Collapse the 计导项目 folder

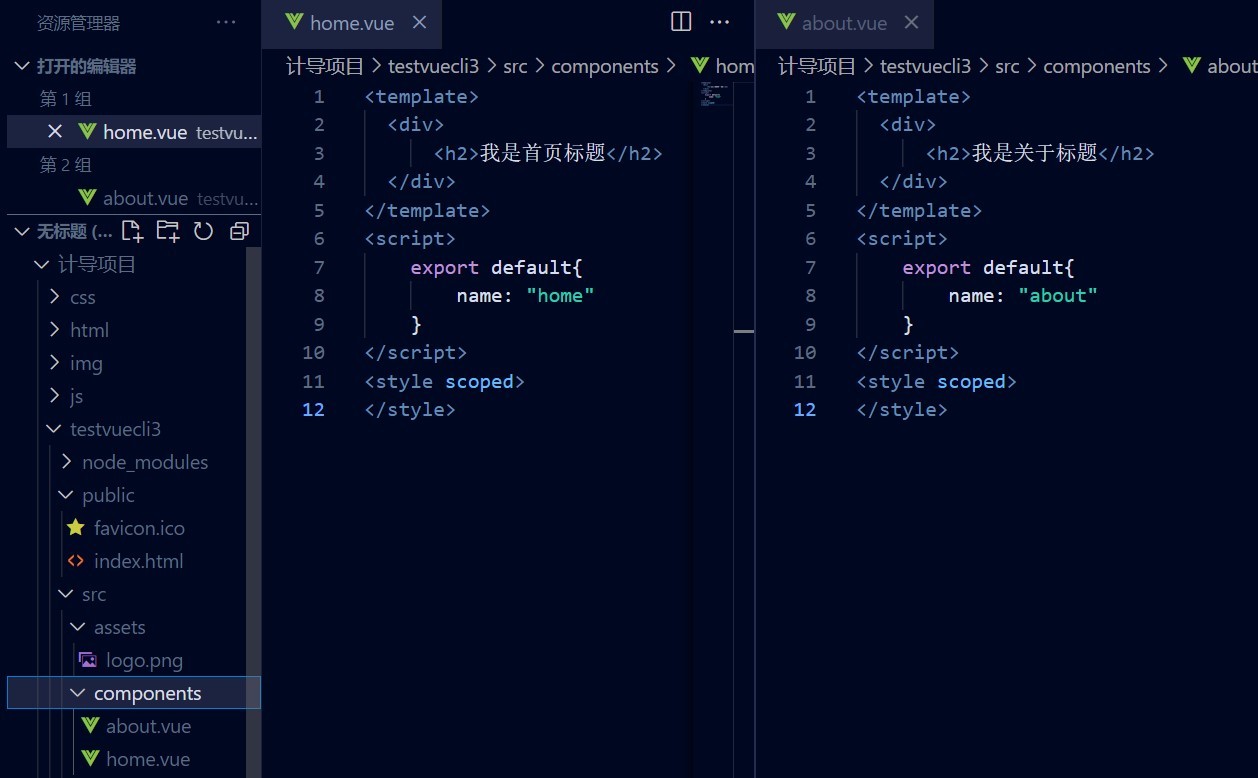pos(42,264)
